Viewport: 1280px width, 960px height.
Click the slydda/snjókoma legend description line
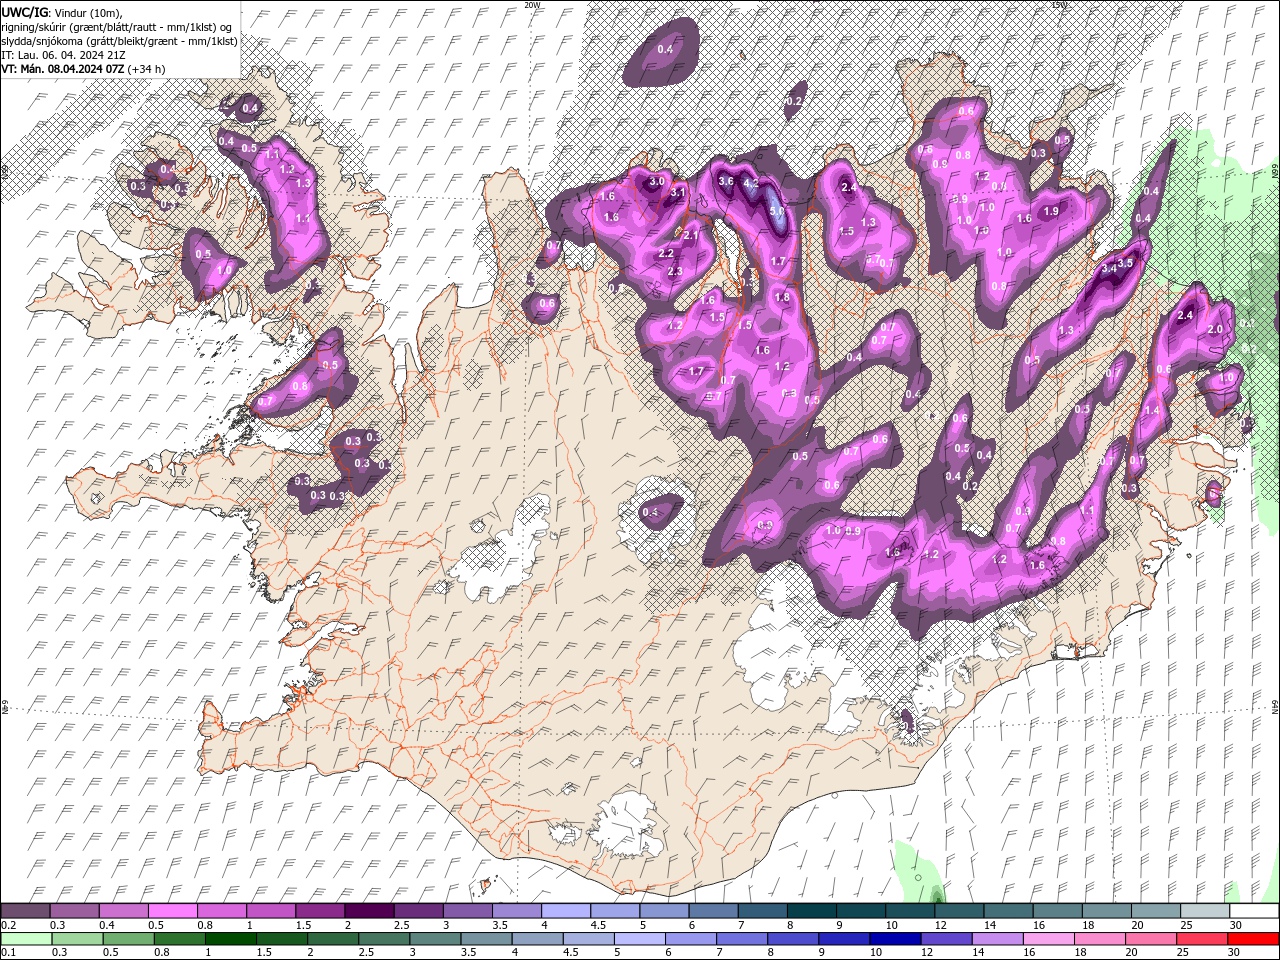click(119, 41)
